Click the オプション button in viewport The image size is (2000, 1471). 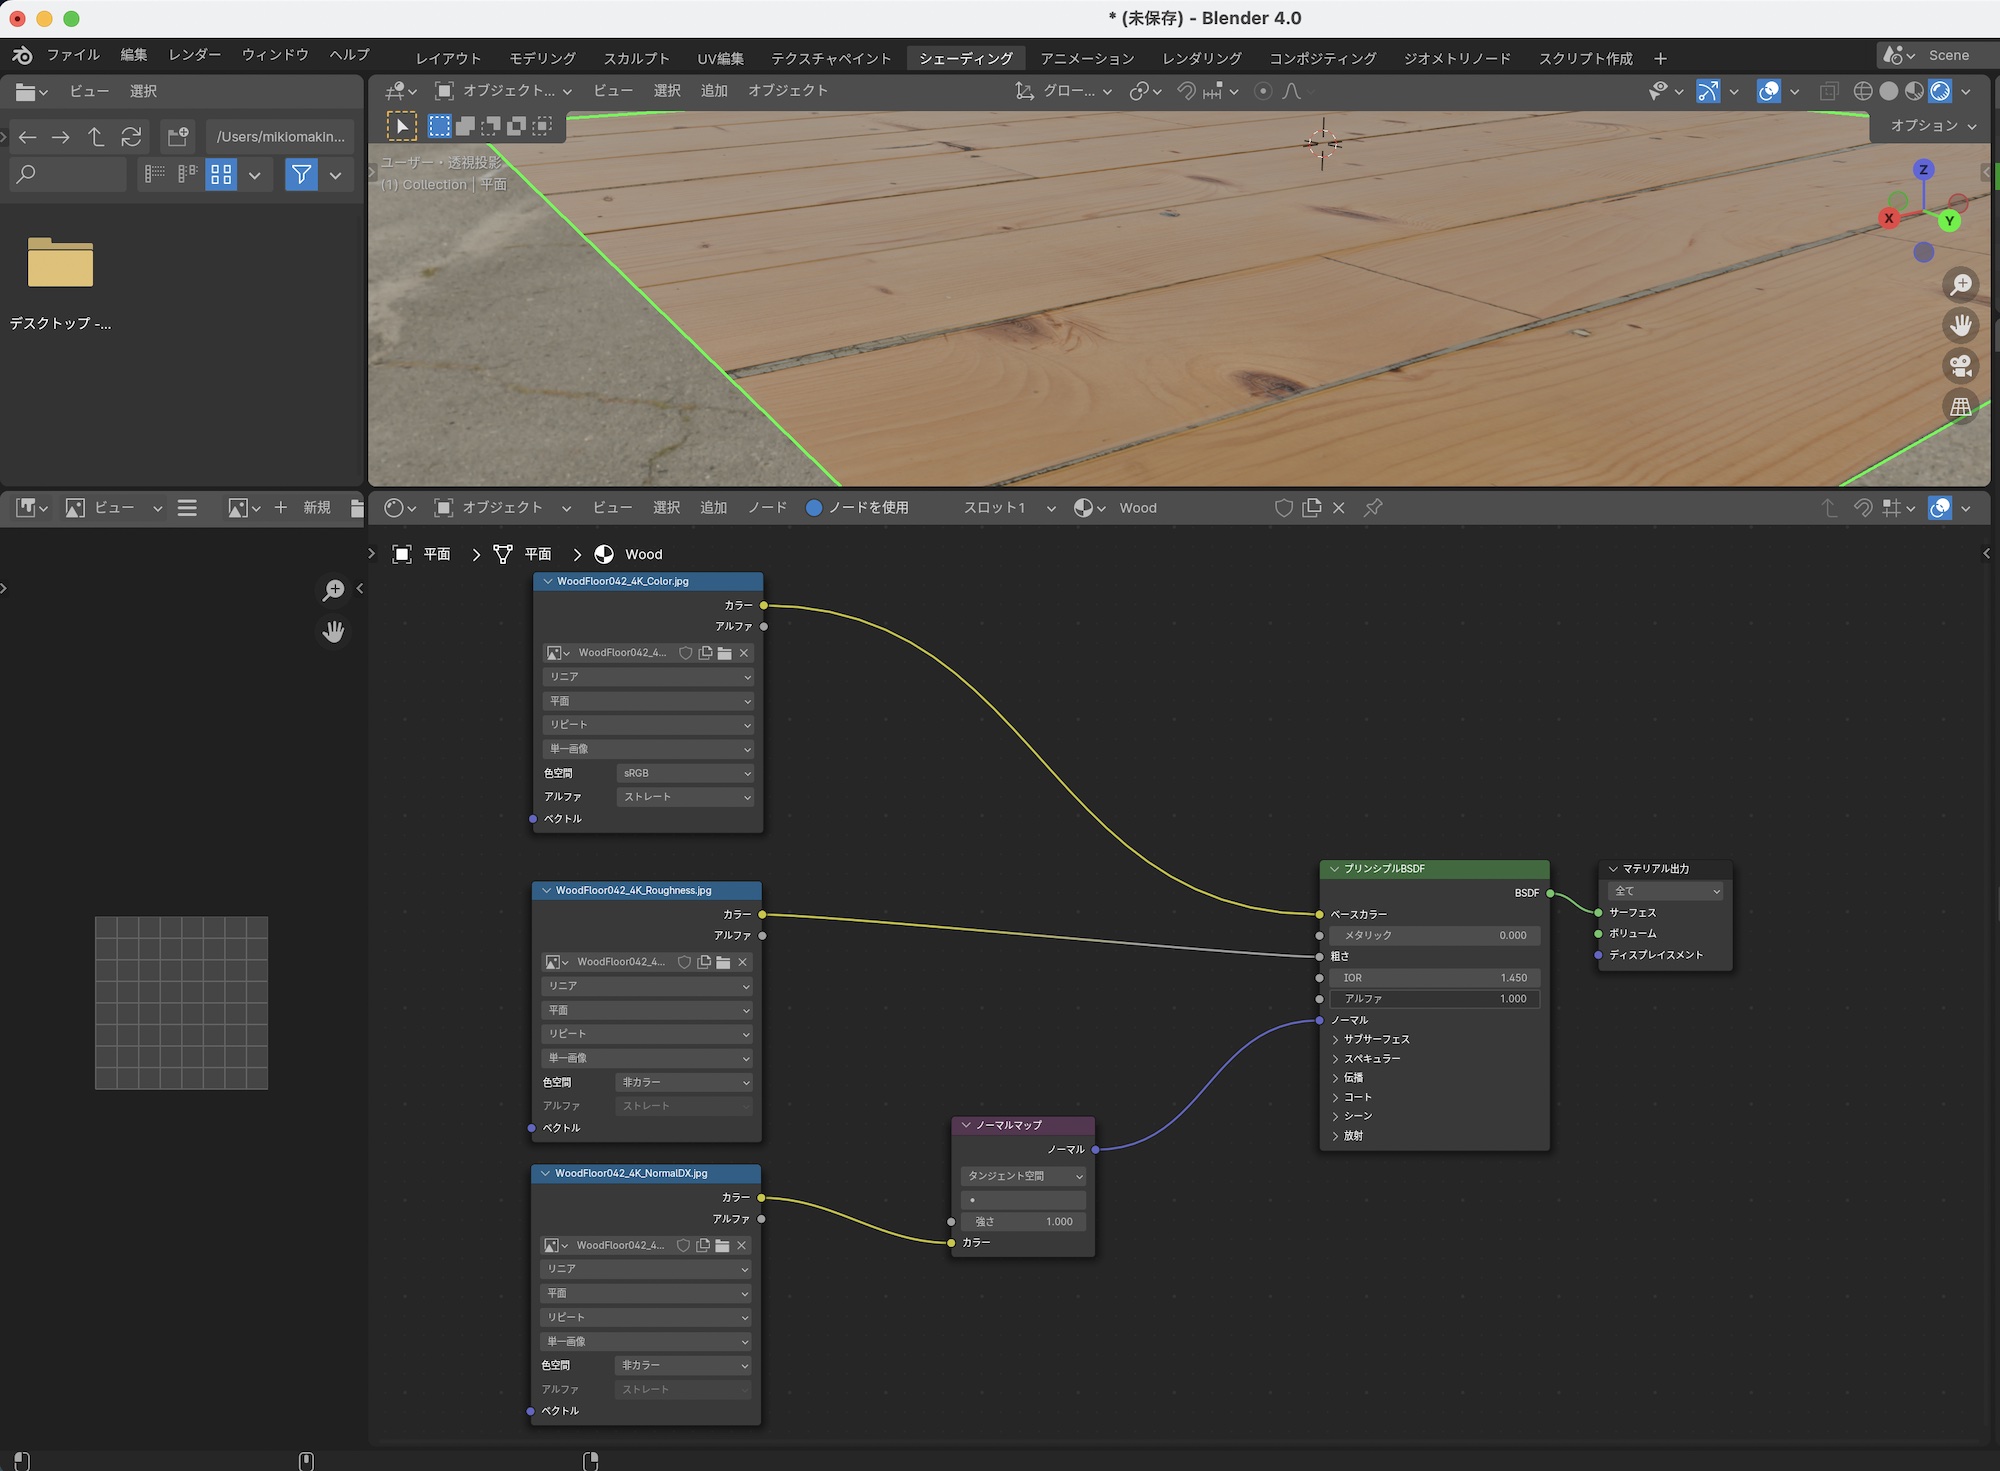(1932, 126)
